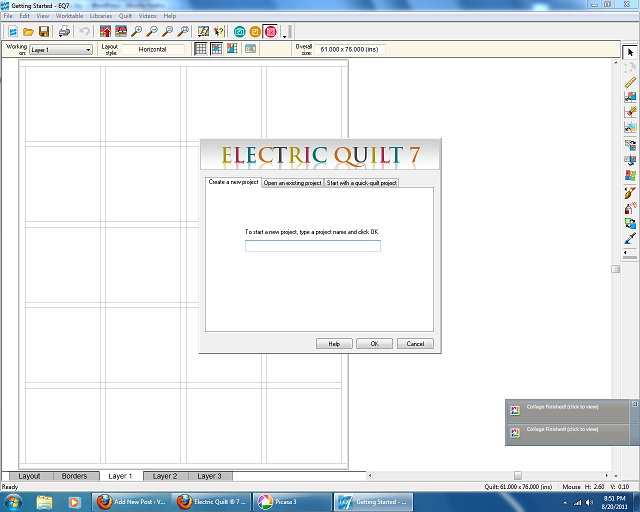640x512 pixels.
Task: Click the orange round worktable icon
Action: [255, 31]
